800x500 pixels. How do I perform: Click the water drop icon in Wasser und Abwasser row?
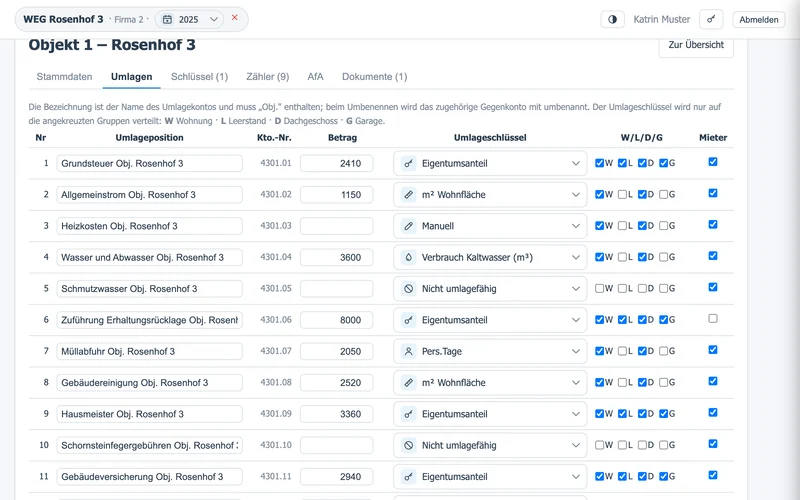(408, 258)
